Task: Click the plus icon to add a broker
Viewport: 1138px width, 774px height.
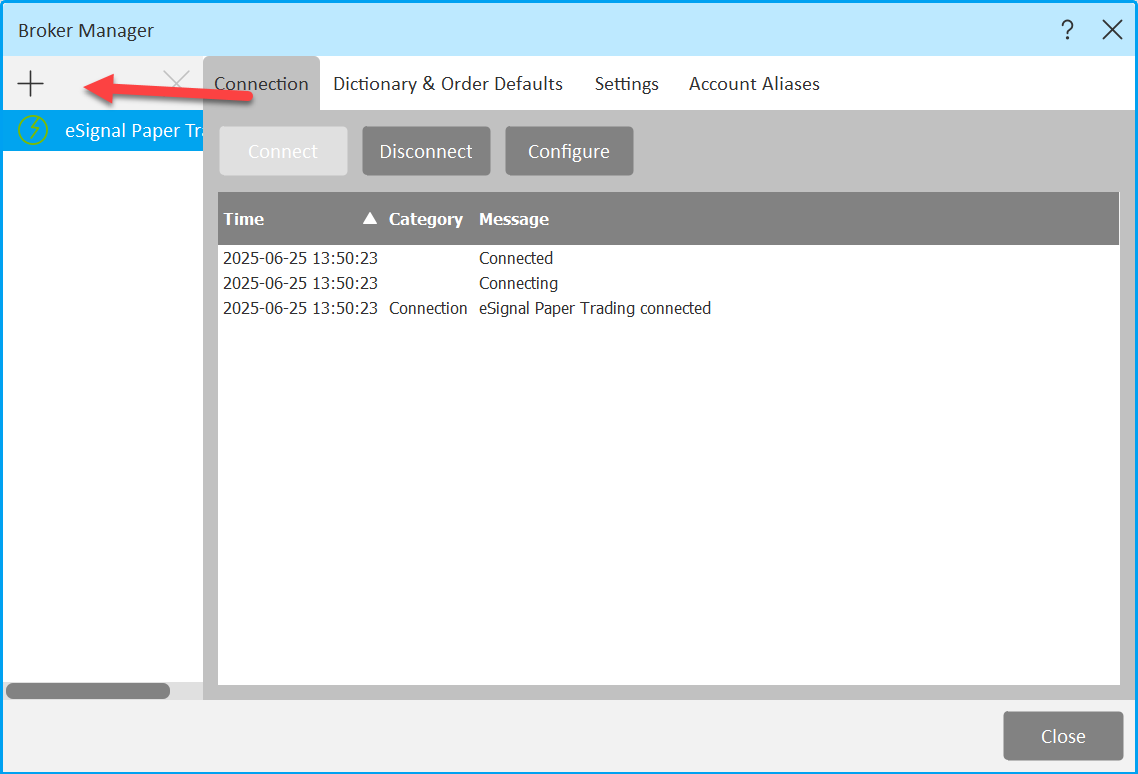Action: [31, 84]
